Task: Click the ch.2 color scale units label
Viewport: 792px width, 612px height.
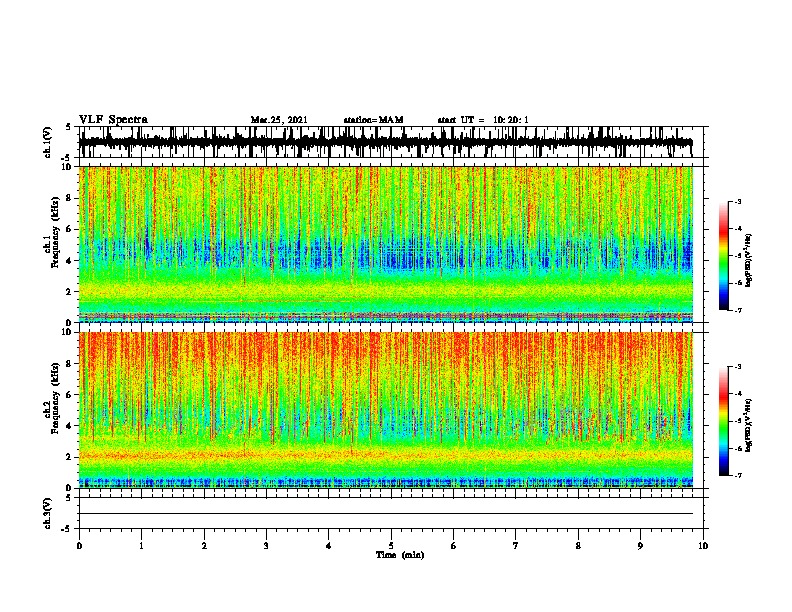Action: click(x=749, y=426)
